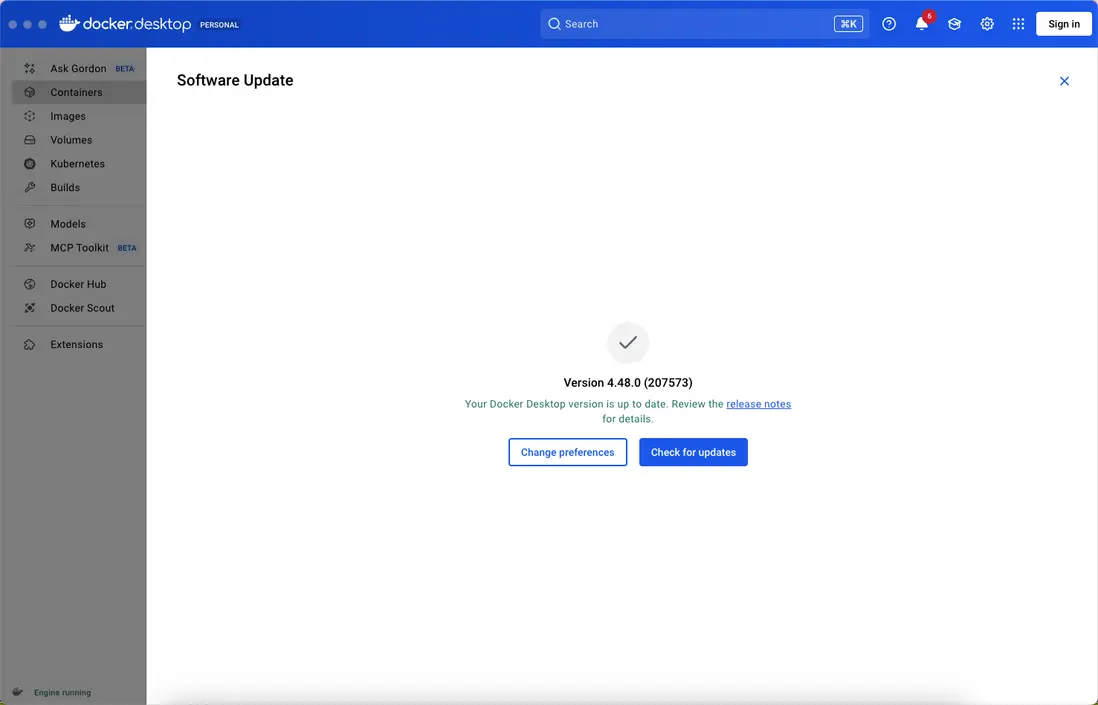Select Models in the sidebar
The image size is (1098, 705).
click(x=78, y=224)
